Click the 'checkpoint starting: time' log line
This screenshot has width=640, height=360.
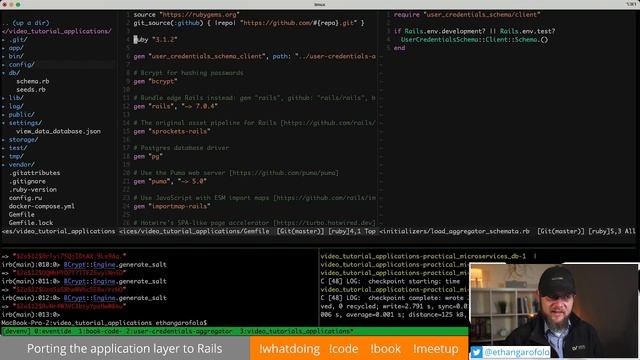[x=390, y=281]
